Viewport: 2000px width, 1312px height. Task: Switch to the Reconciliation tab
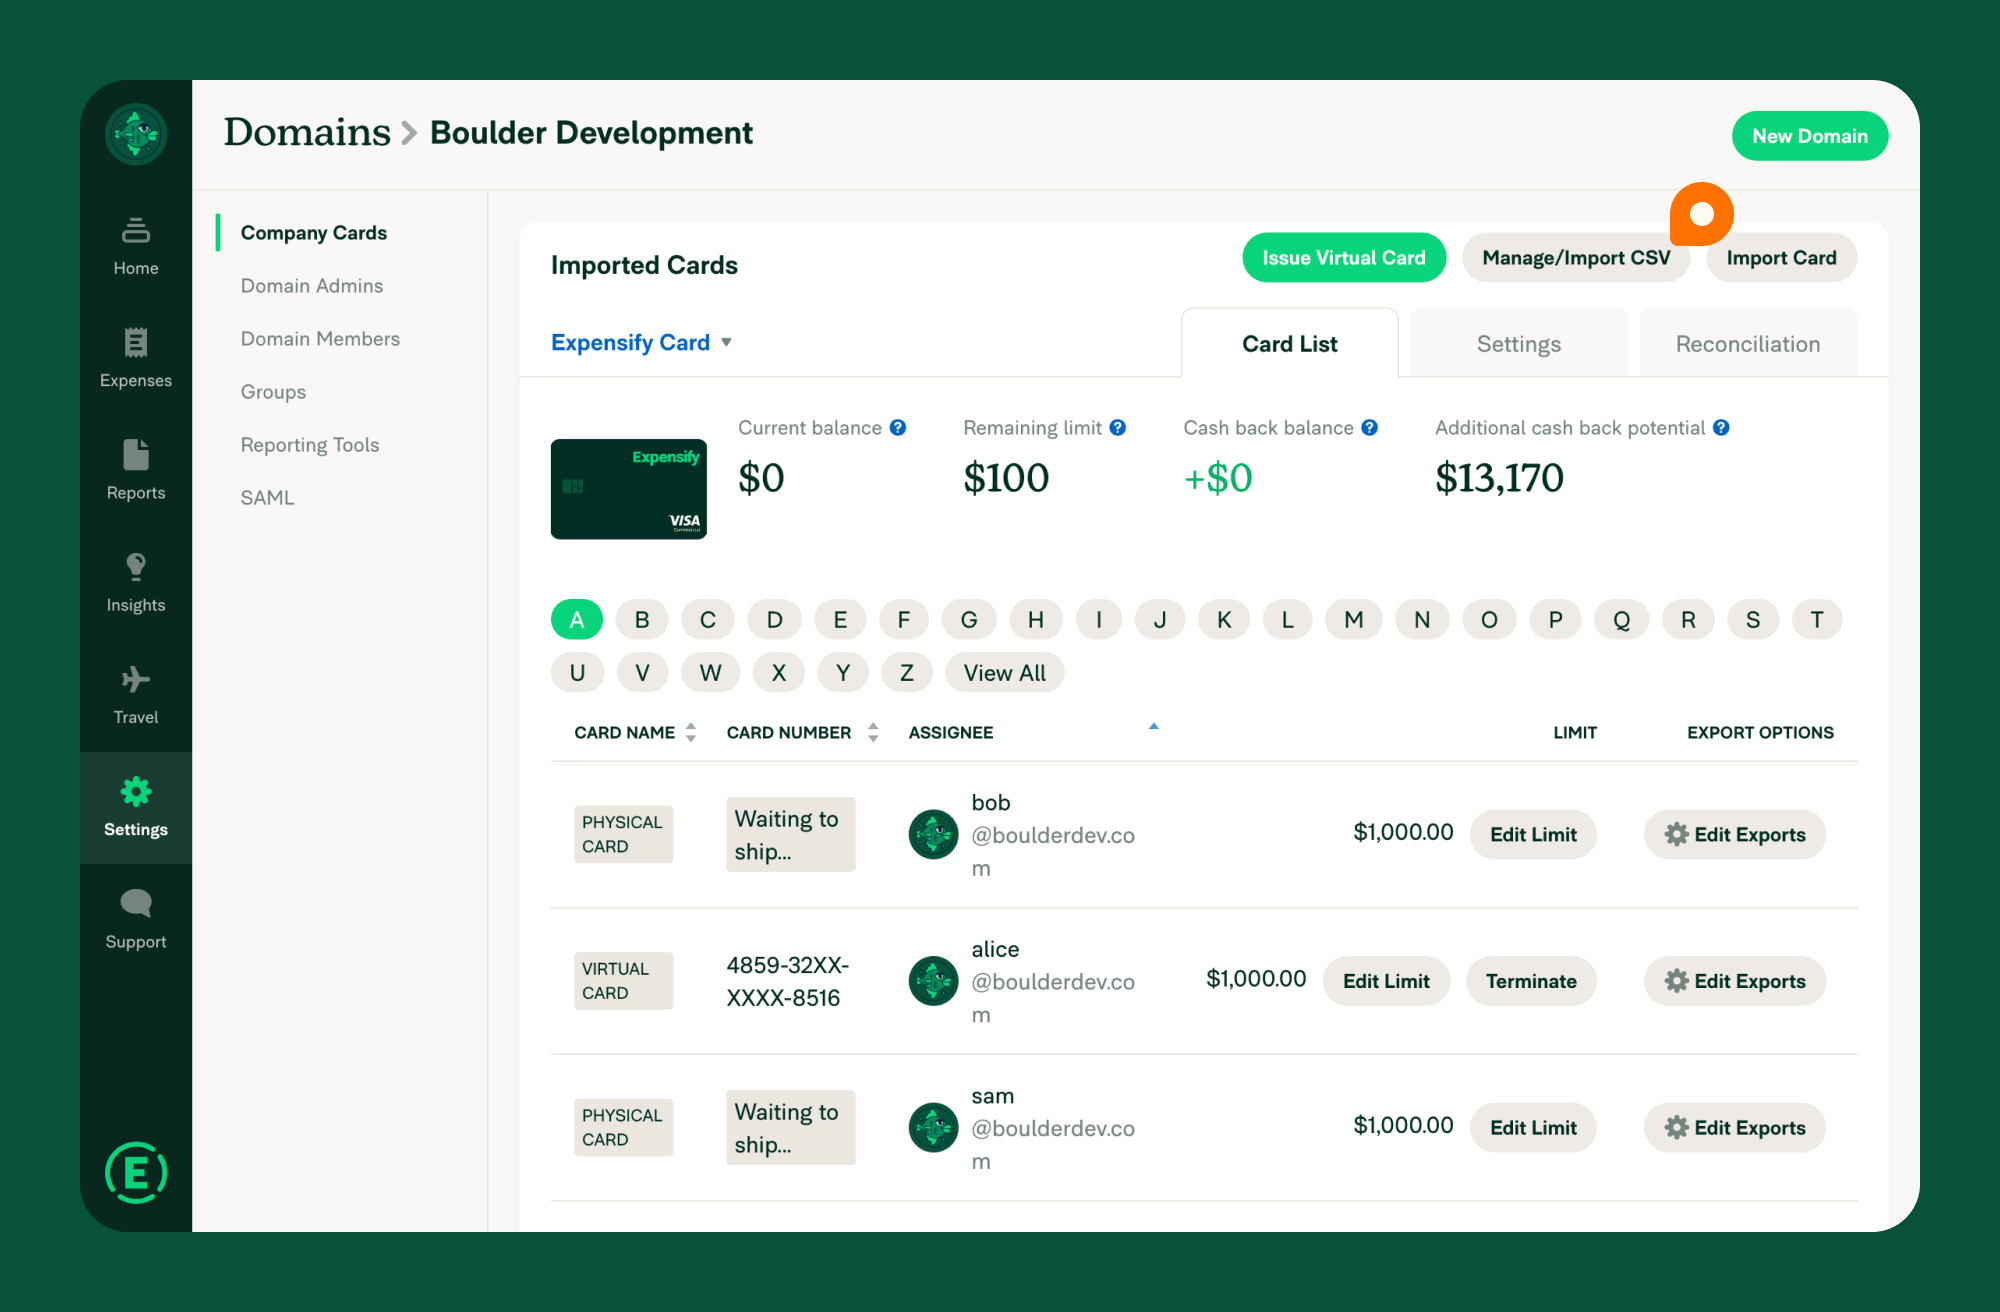pyautogui.click(x=1747, y=343)
